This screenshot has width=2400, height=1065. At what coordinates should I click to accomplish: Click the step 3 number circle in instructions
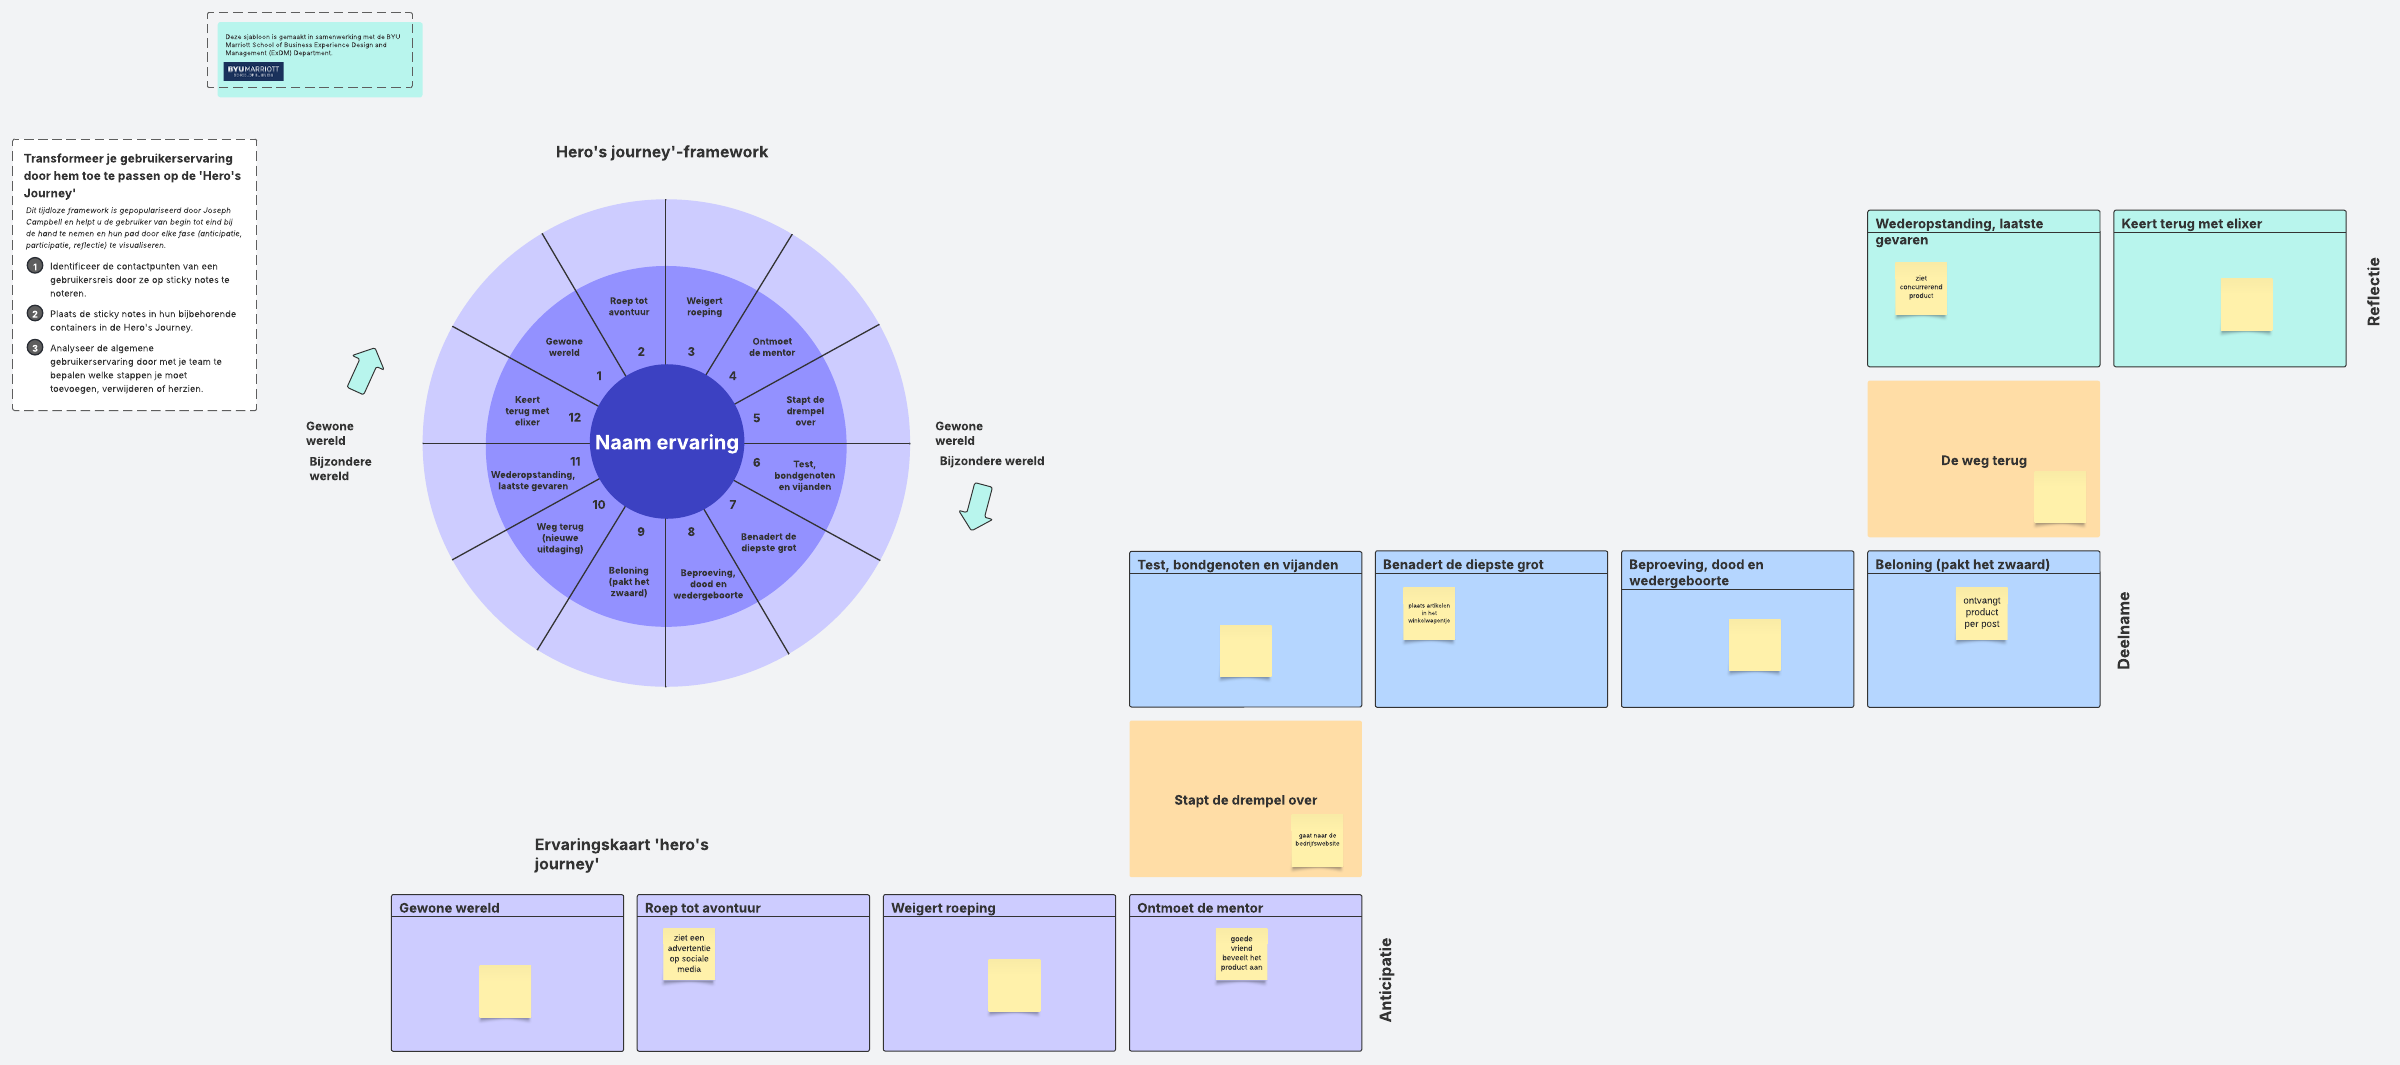pyautogui.click(x=35, y=348)
